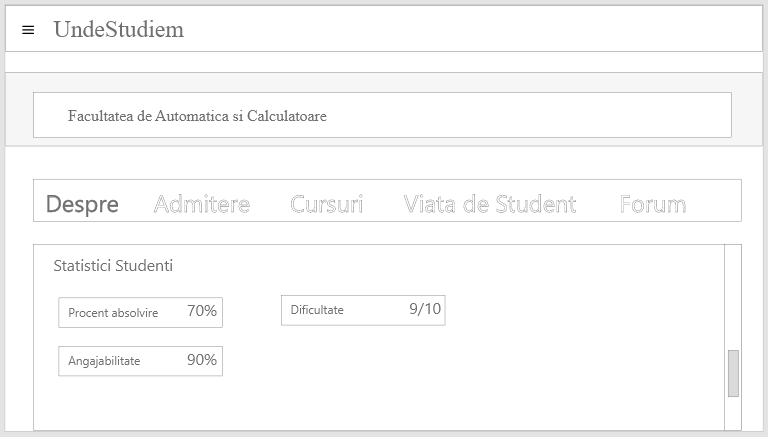Click the Facultatea de Automatica si Calculatoare field
Viewport: 768px width, 437px height.
click(x=382, y=116)
